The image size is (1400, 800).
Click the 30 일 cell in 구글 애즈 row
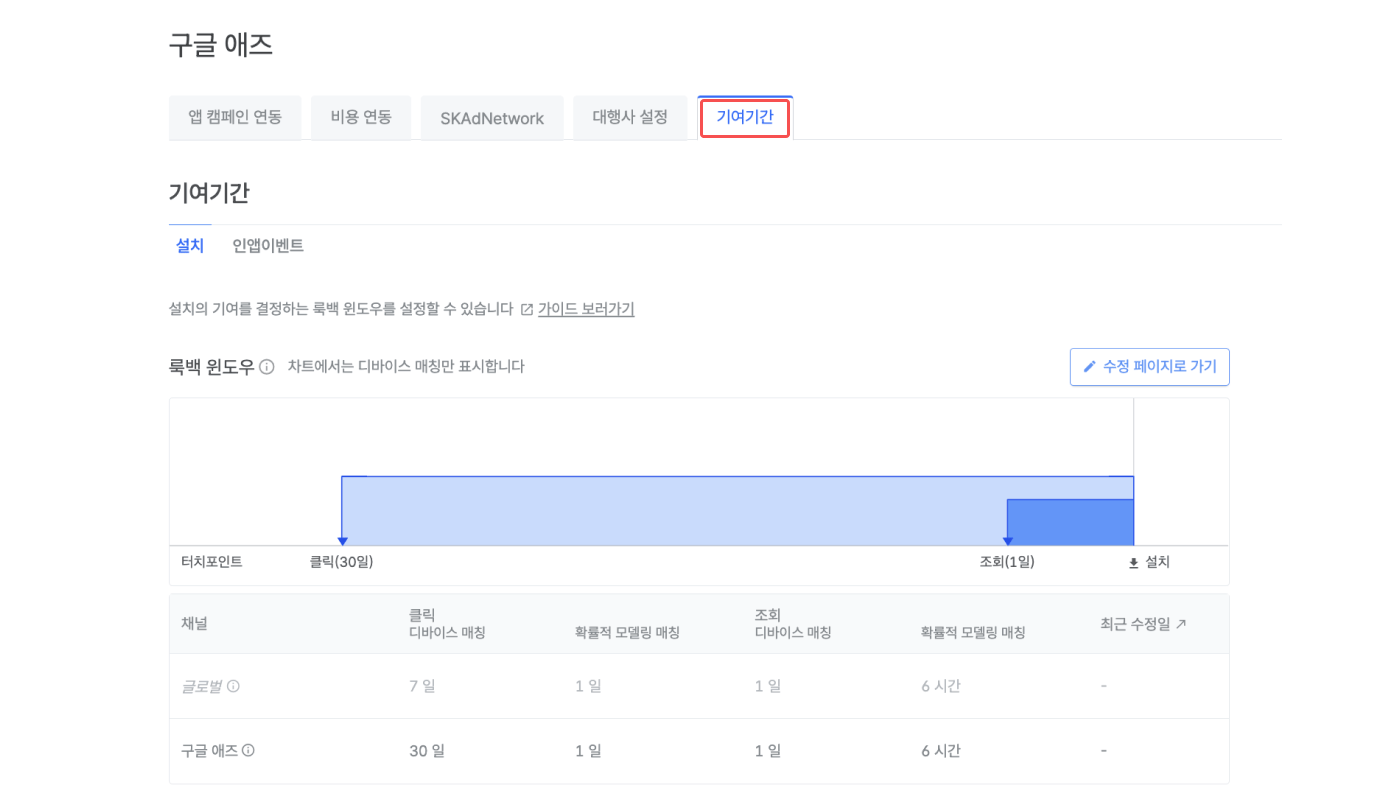(427, 751)
